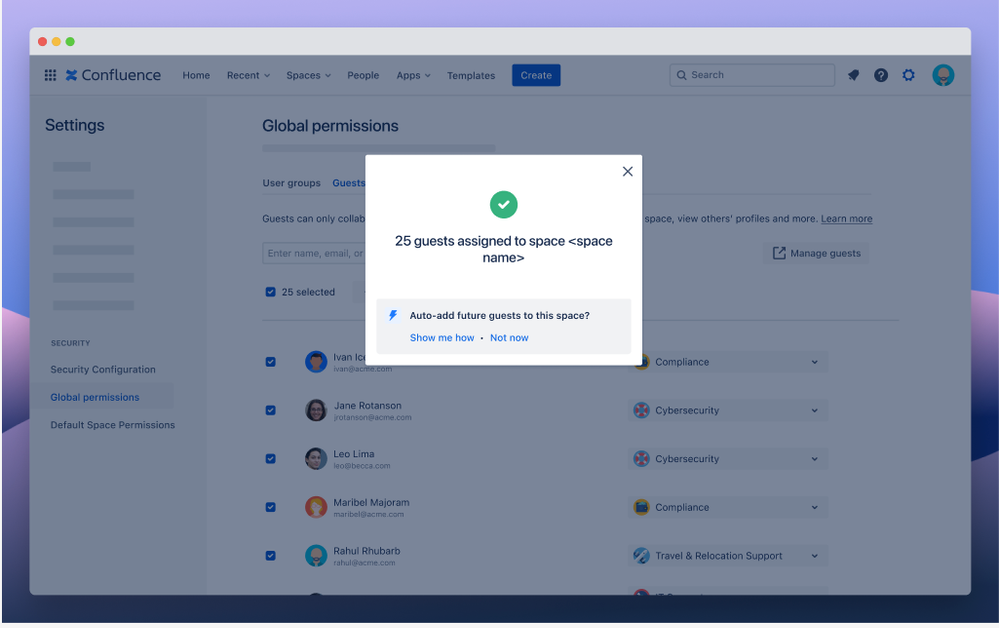Uncheck Leo Lima's checkbox
The image size is (999, 628).
pos(270,459)
